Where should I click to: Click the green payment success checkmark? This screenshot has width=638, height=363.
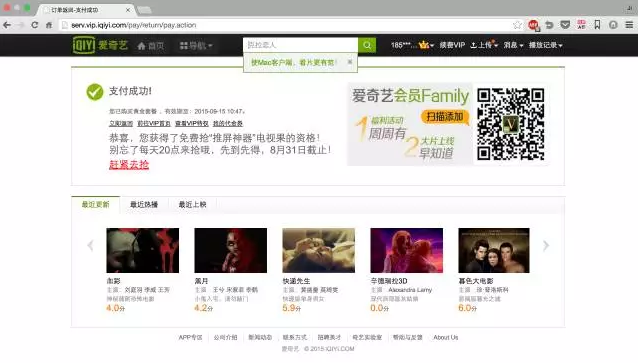pyautogui.click(x=95, y=92)
